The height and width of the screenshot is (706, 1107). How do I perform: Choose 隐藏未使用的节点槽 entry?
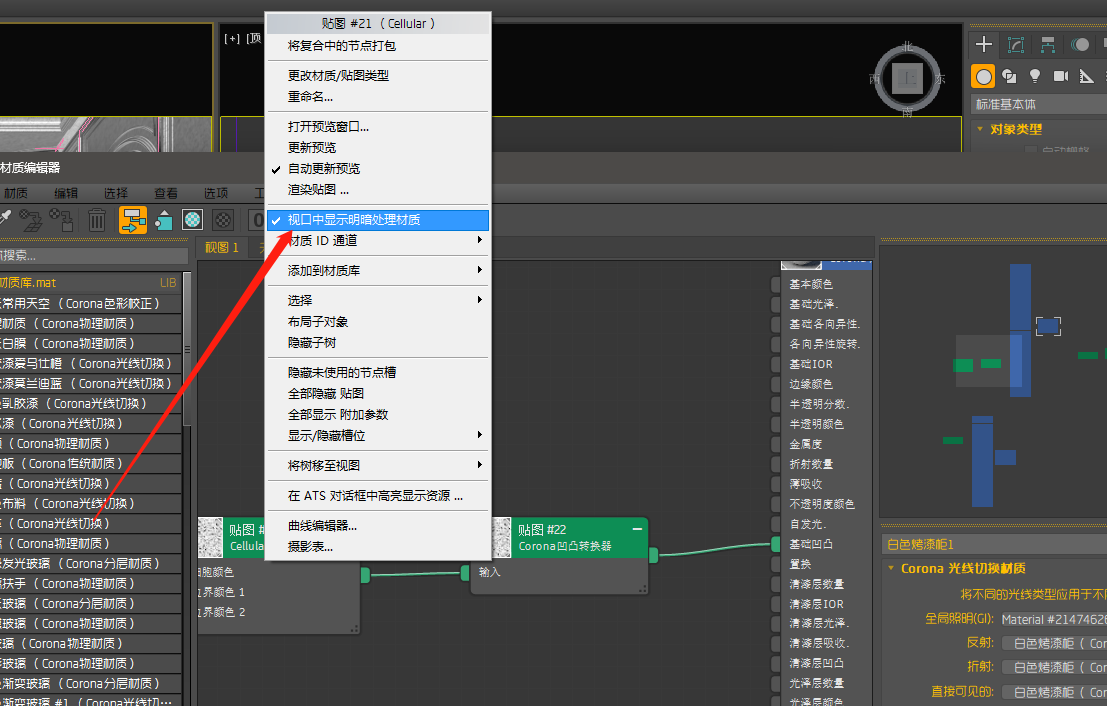coord(378,372)
